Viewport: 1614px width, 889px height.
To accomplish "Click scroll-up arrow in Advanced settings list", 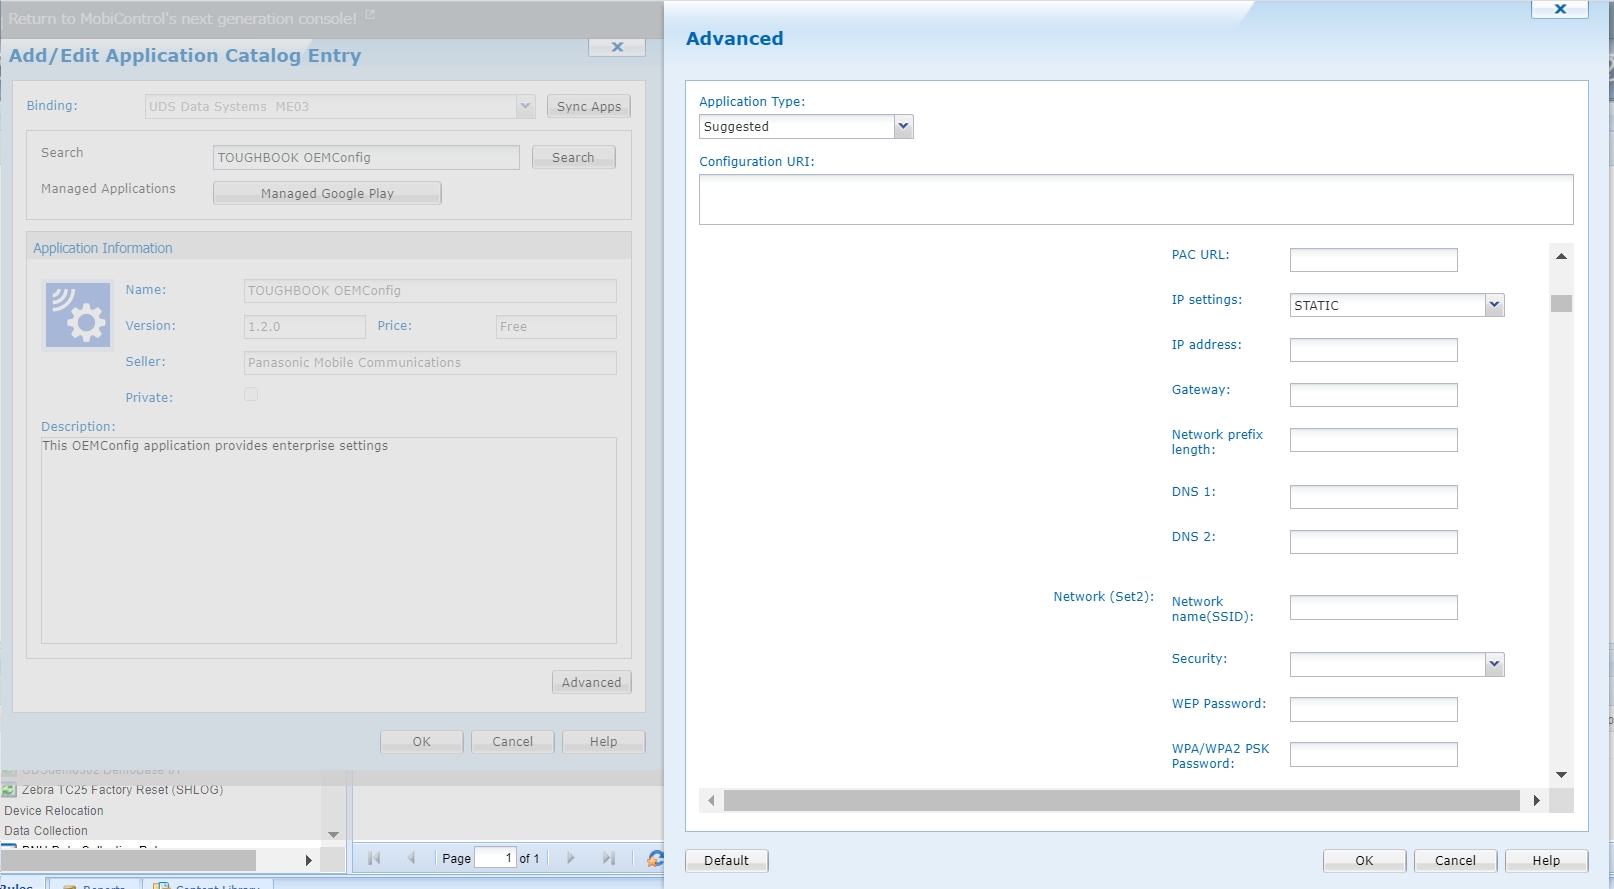I will [x=1561, y=257].
